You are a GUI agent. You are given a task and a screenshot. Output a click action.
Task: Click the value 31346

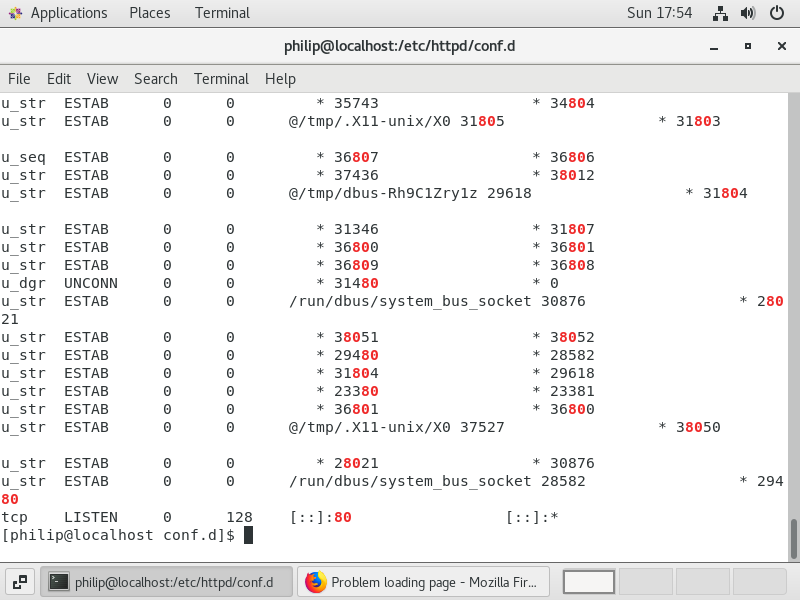pos(356,229)
